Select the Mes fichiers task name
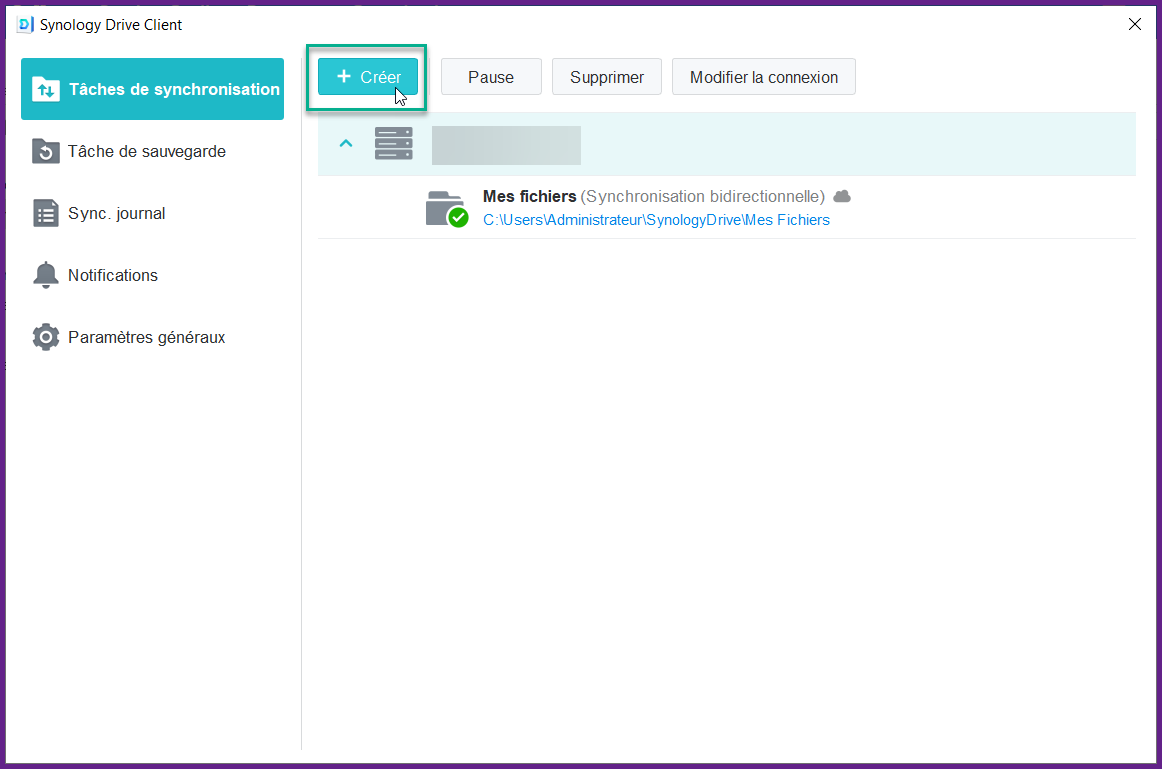Screen dimensions: 1162x769 pos(529,196)
